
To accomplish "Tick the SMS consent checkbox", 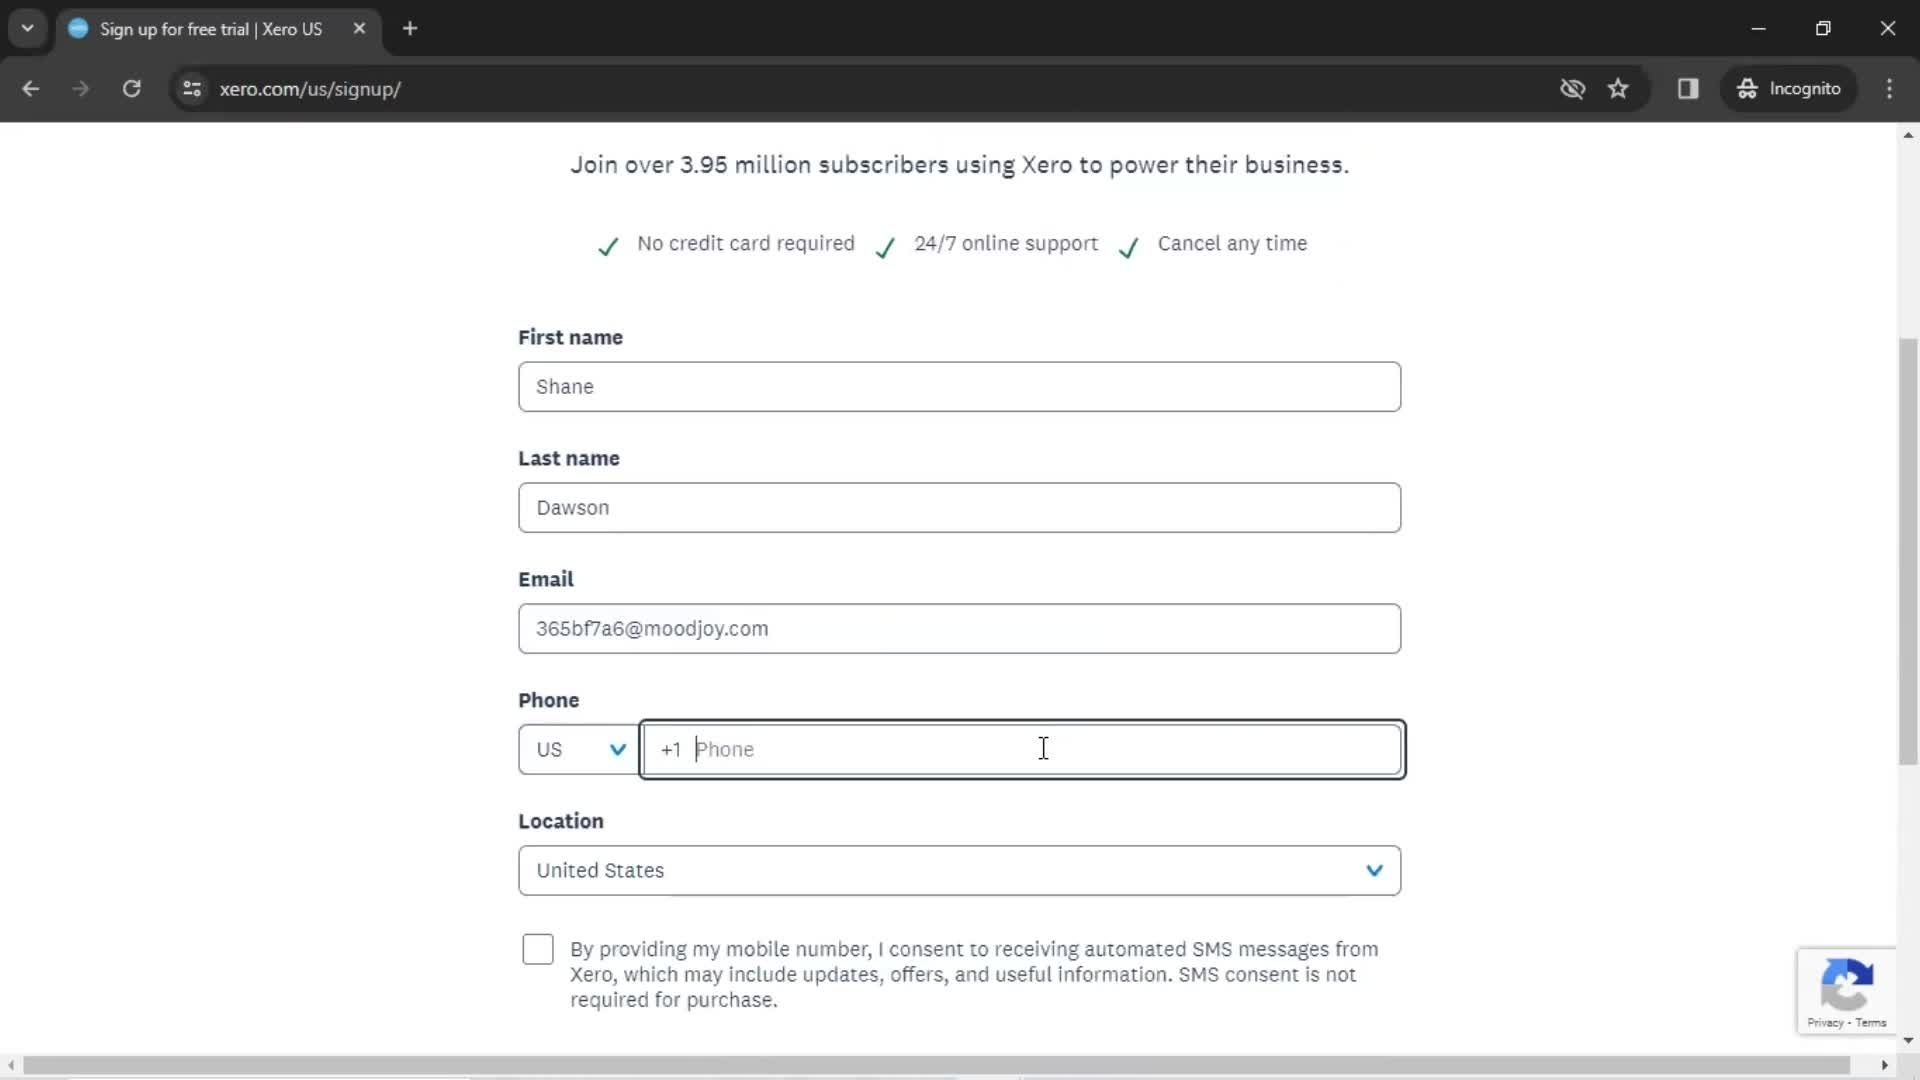I will [538, 949].
